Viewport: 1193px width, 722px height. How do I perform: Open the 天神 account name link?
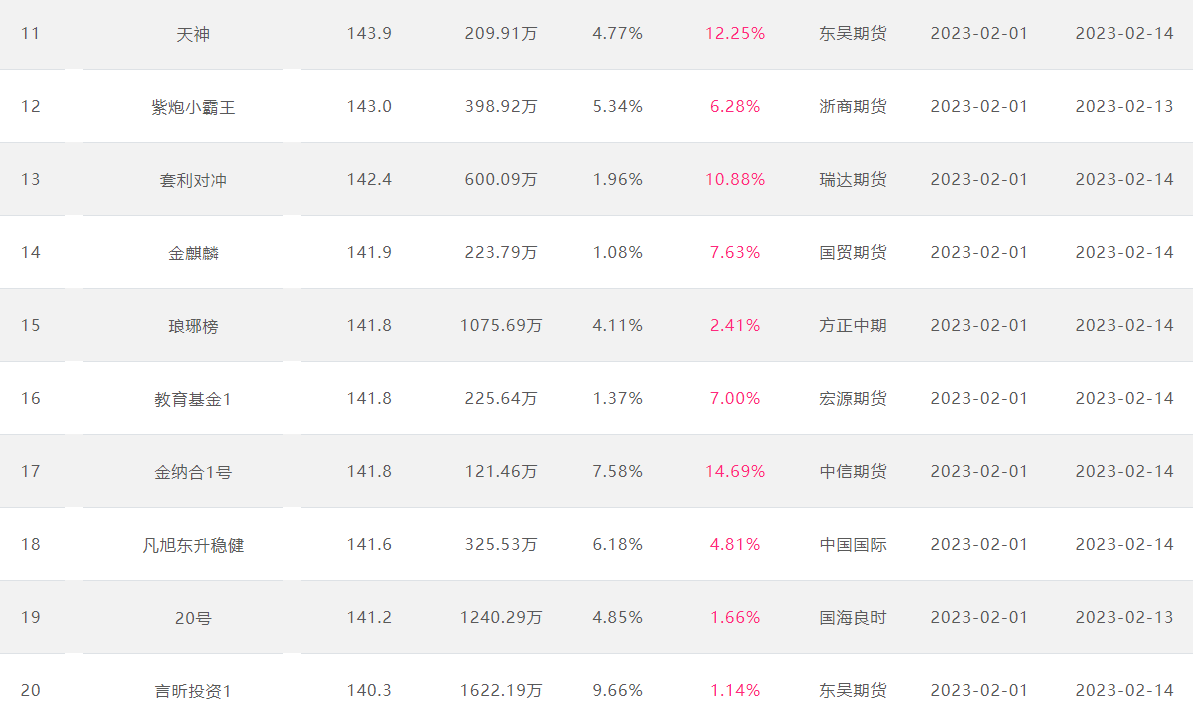coord(192,34)
